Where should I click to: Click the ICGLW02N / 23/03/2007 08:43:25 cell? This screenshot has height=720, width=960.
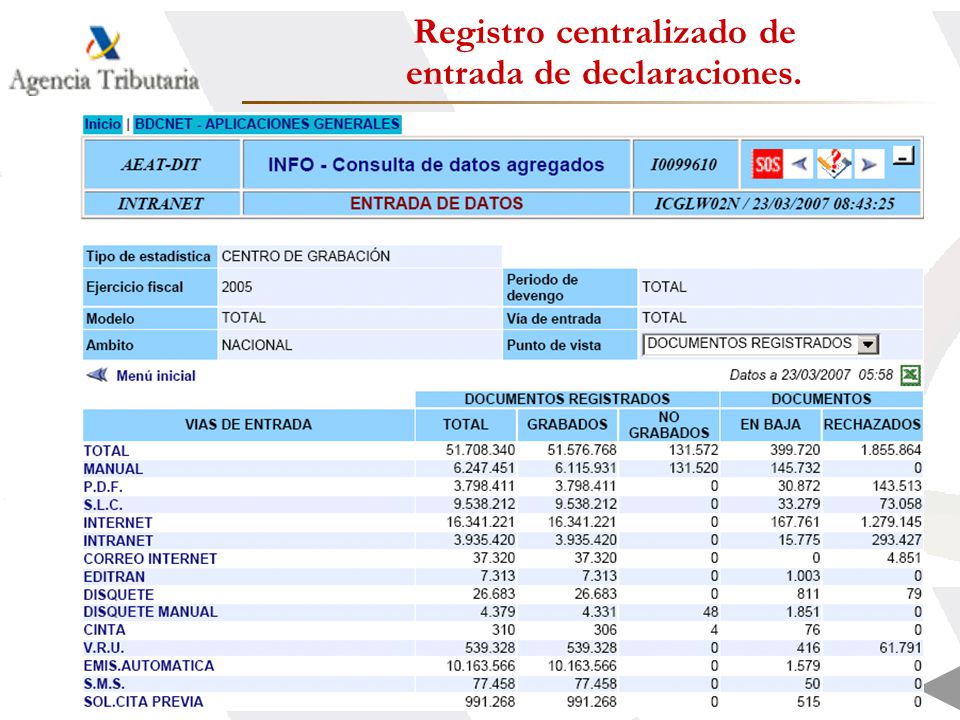pos(774,204)
